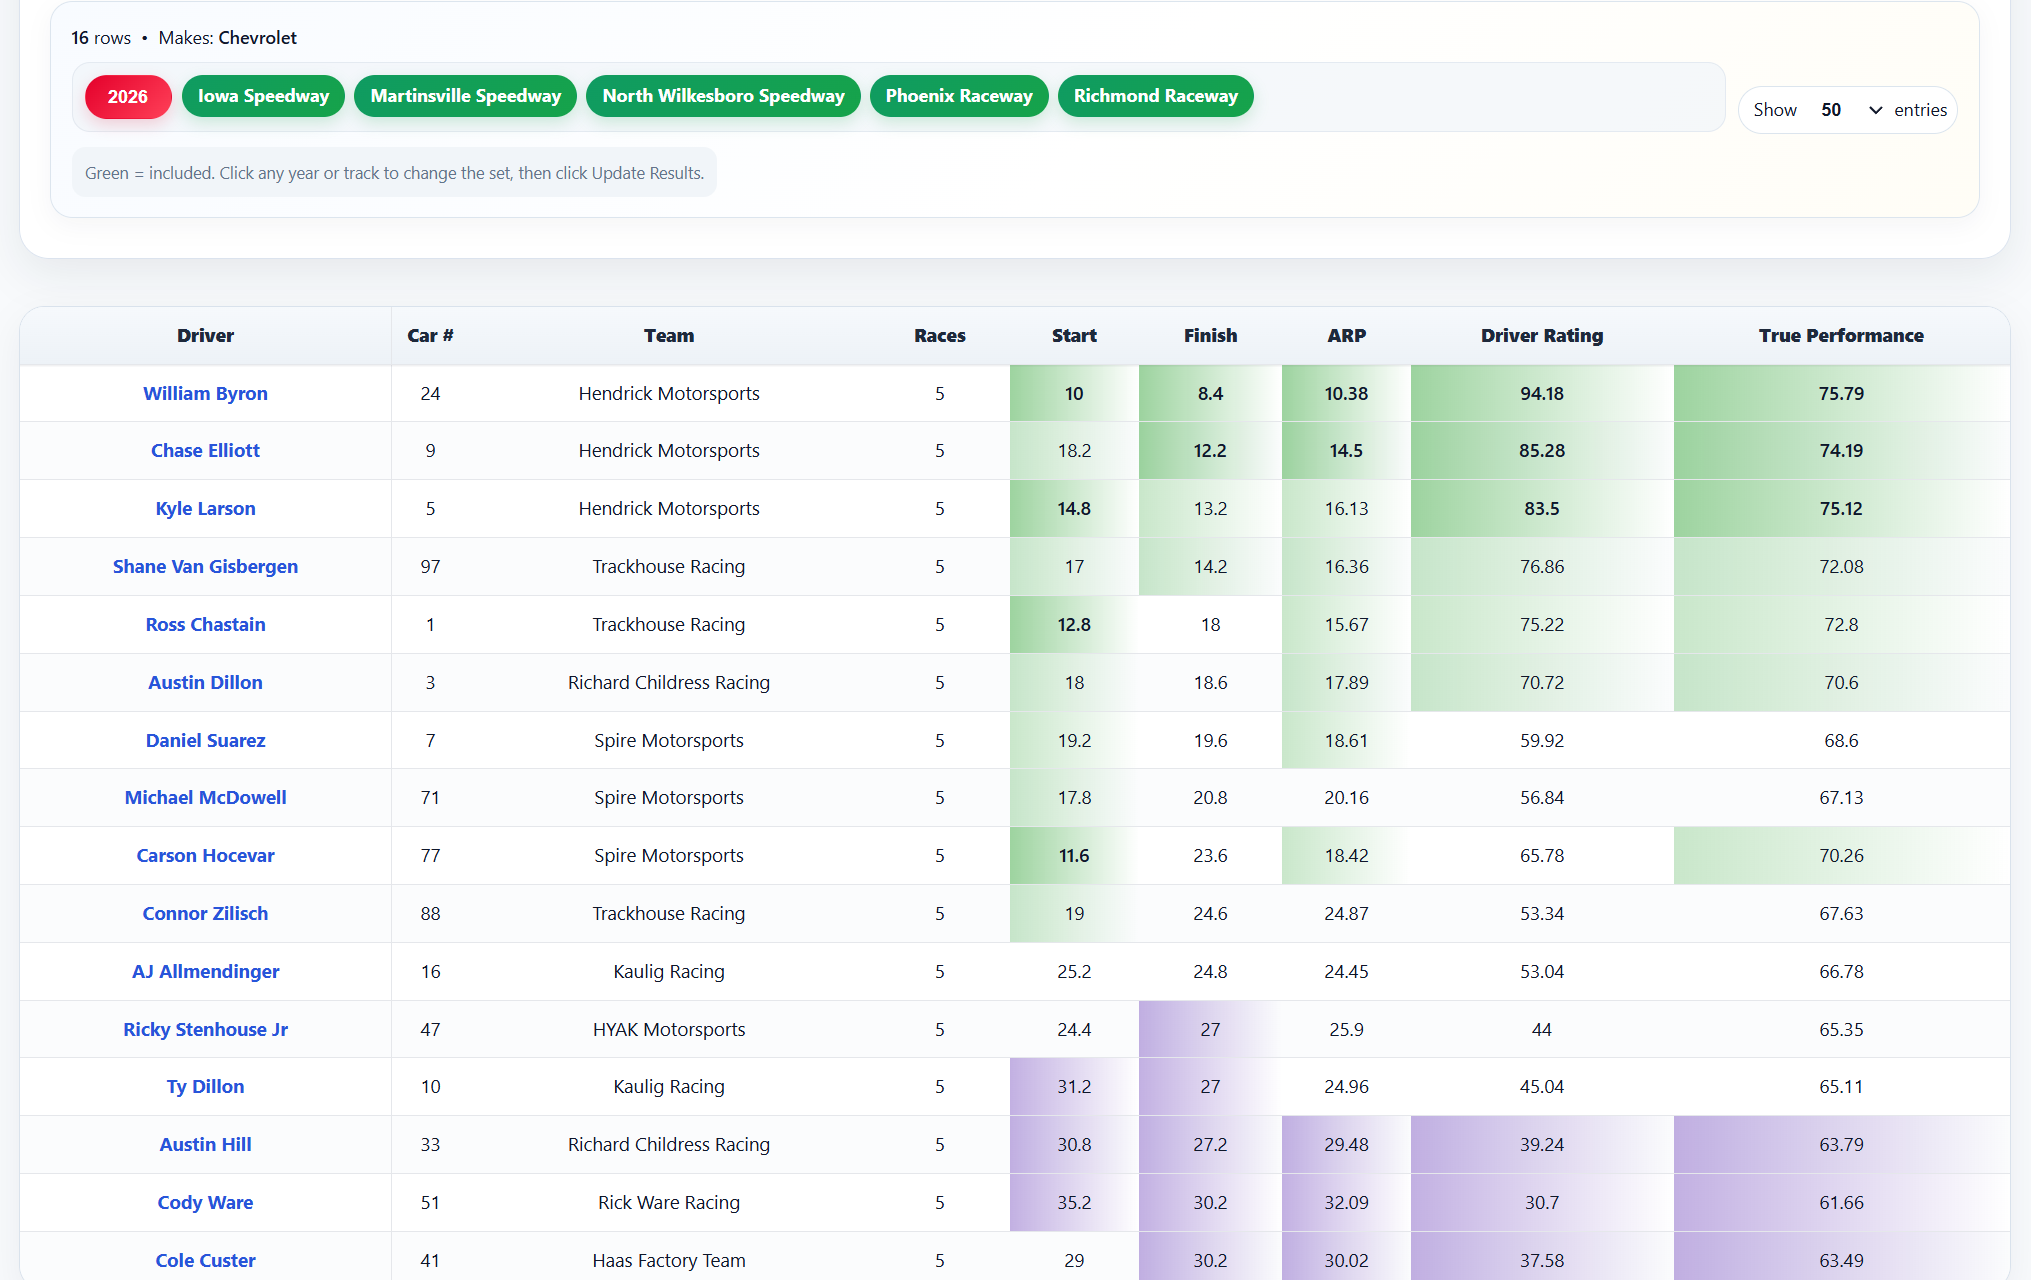Click Kyle Larson's True Performance 75.12
Image resolution: width=2031 pixels, height=1280 pixels.
pos(1841,509)
